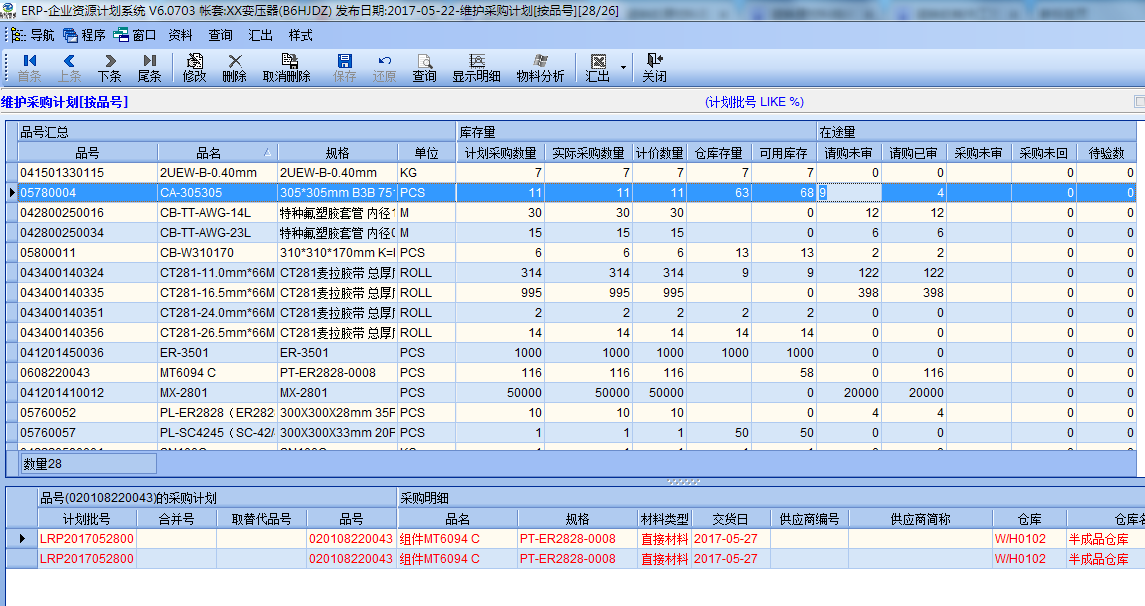Go to first record with 首条

[x=29, y=68]
